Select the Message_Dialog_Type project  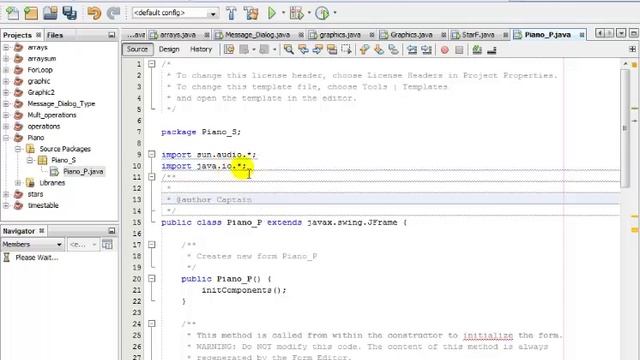point(61,104)
